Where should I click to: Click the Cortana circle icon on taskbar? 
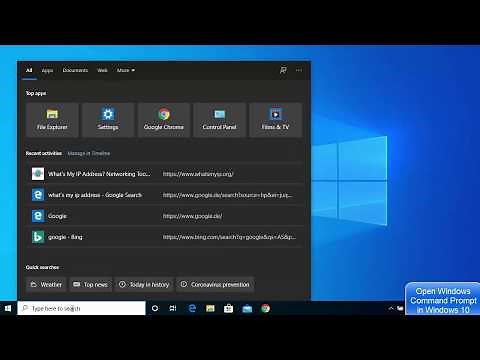(155, 308)
